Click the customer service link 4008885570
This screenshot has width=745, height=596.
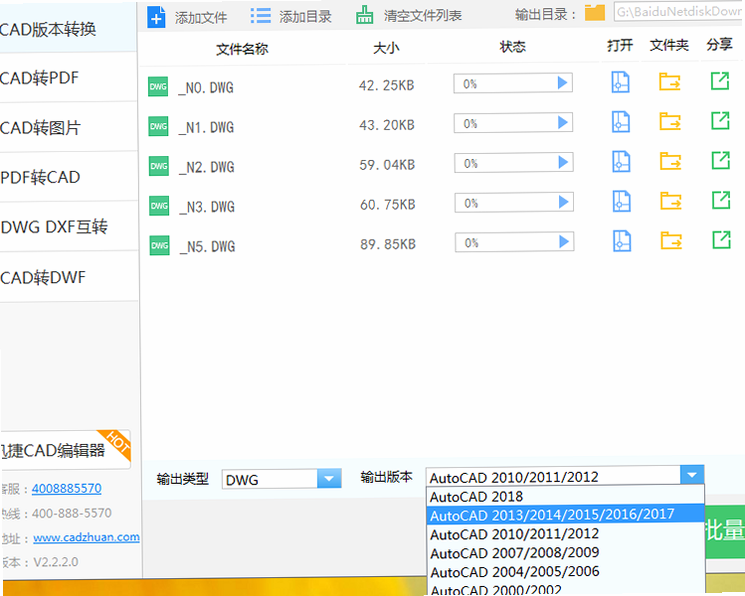(67, 489)
